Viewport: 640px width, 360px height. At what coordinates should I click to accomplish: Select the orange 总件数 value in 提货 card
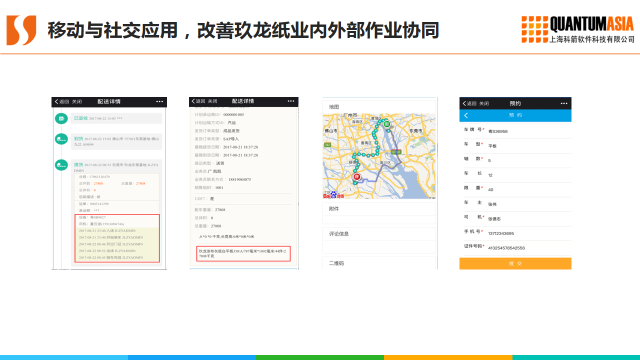pos(98,184)
